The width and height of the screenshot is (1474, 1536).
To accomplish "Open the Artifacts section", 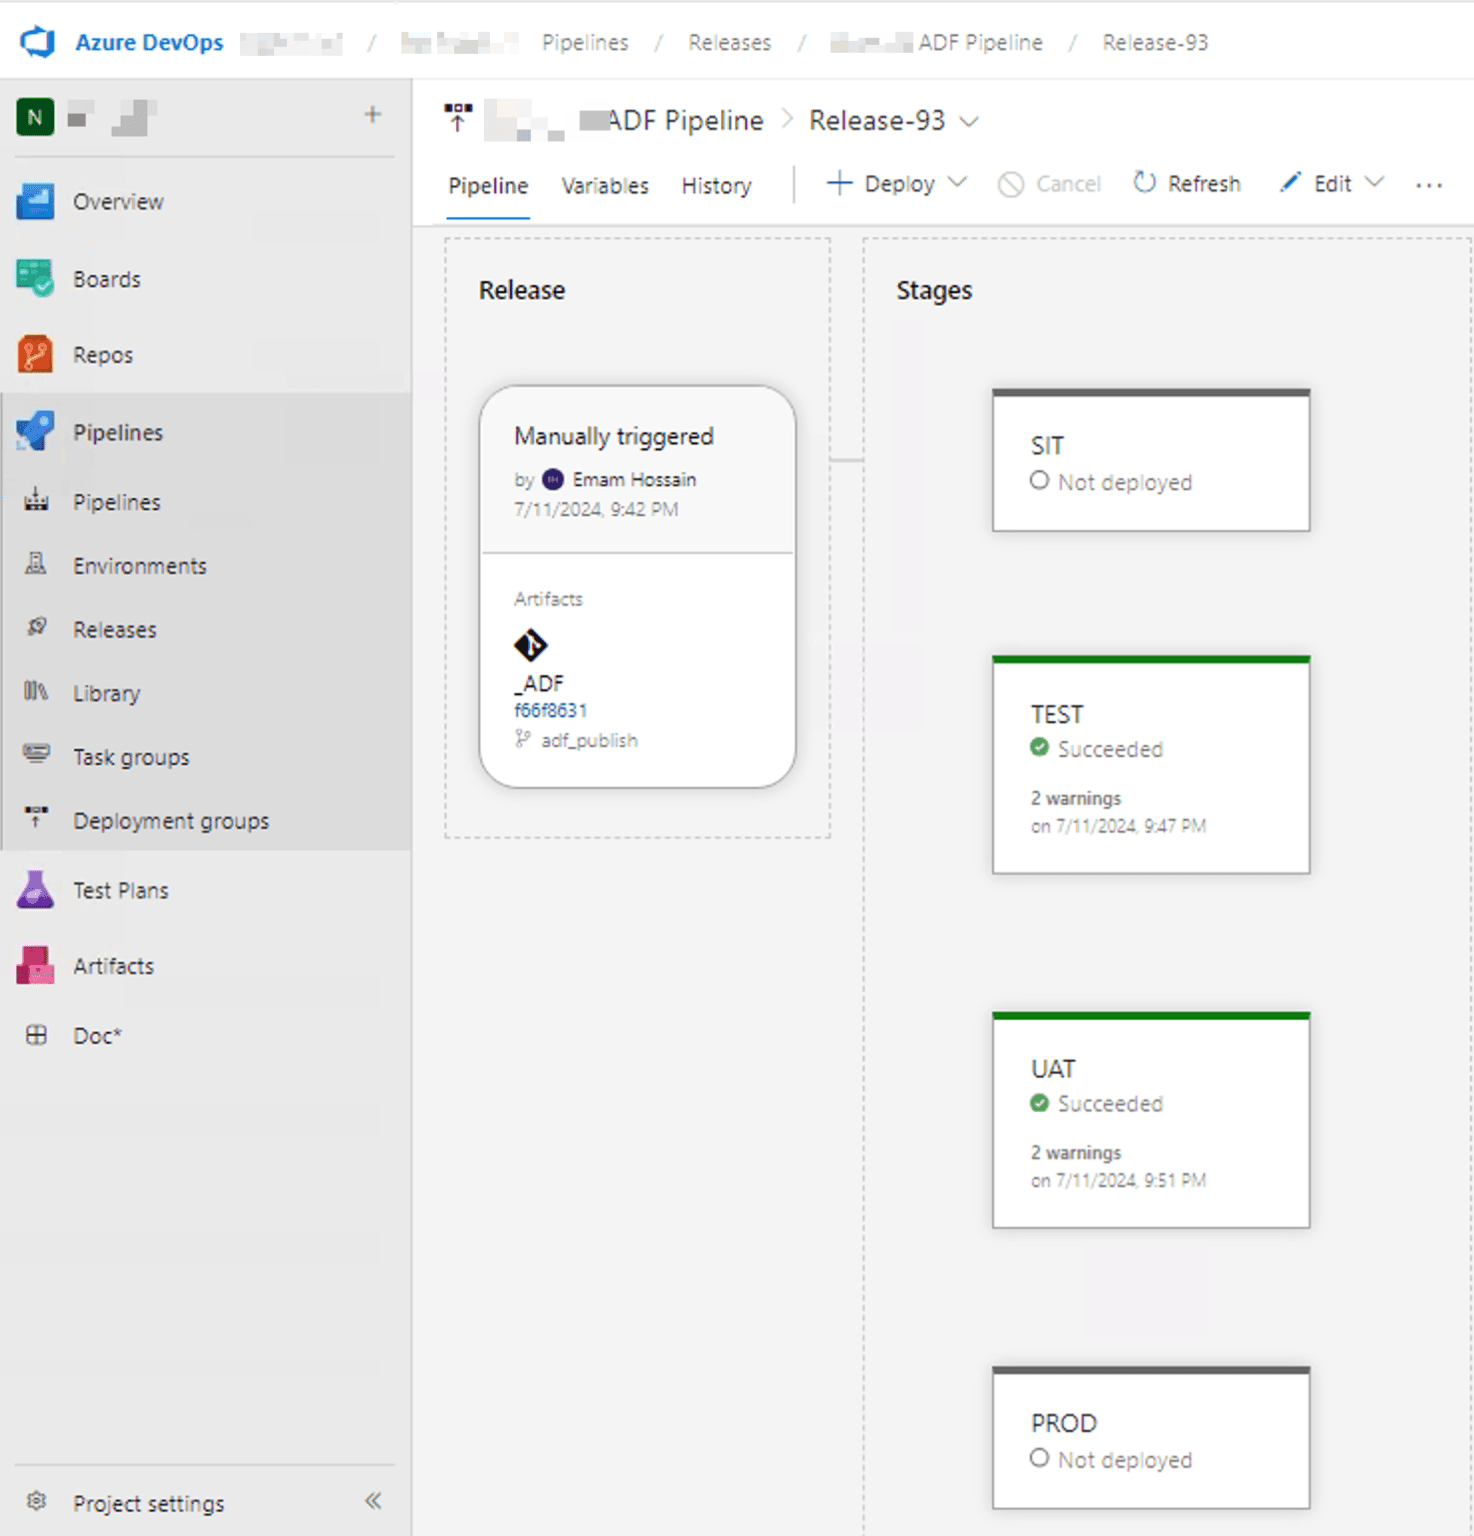I will pos(113,966).
